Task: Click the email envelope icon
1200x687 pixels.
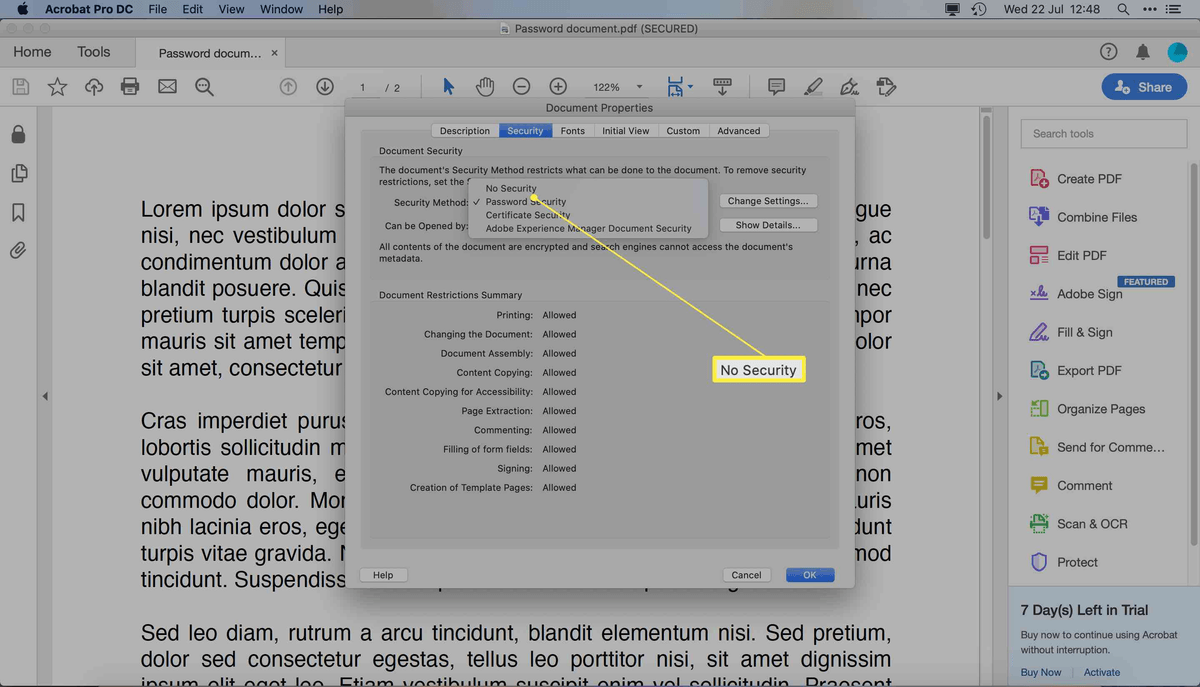Action: [x=166, y=86]
